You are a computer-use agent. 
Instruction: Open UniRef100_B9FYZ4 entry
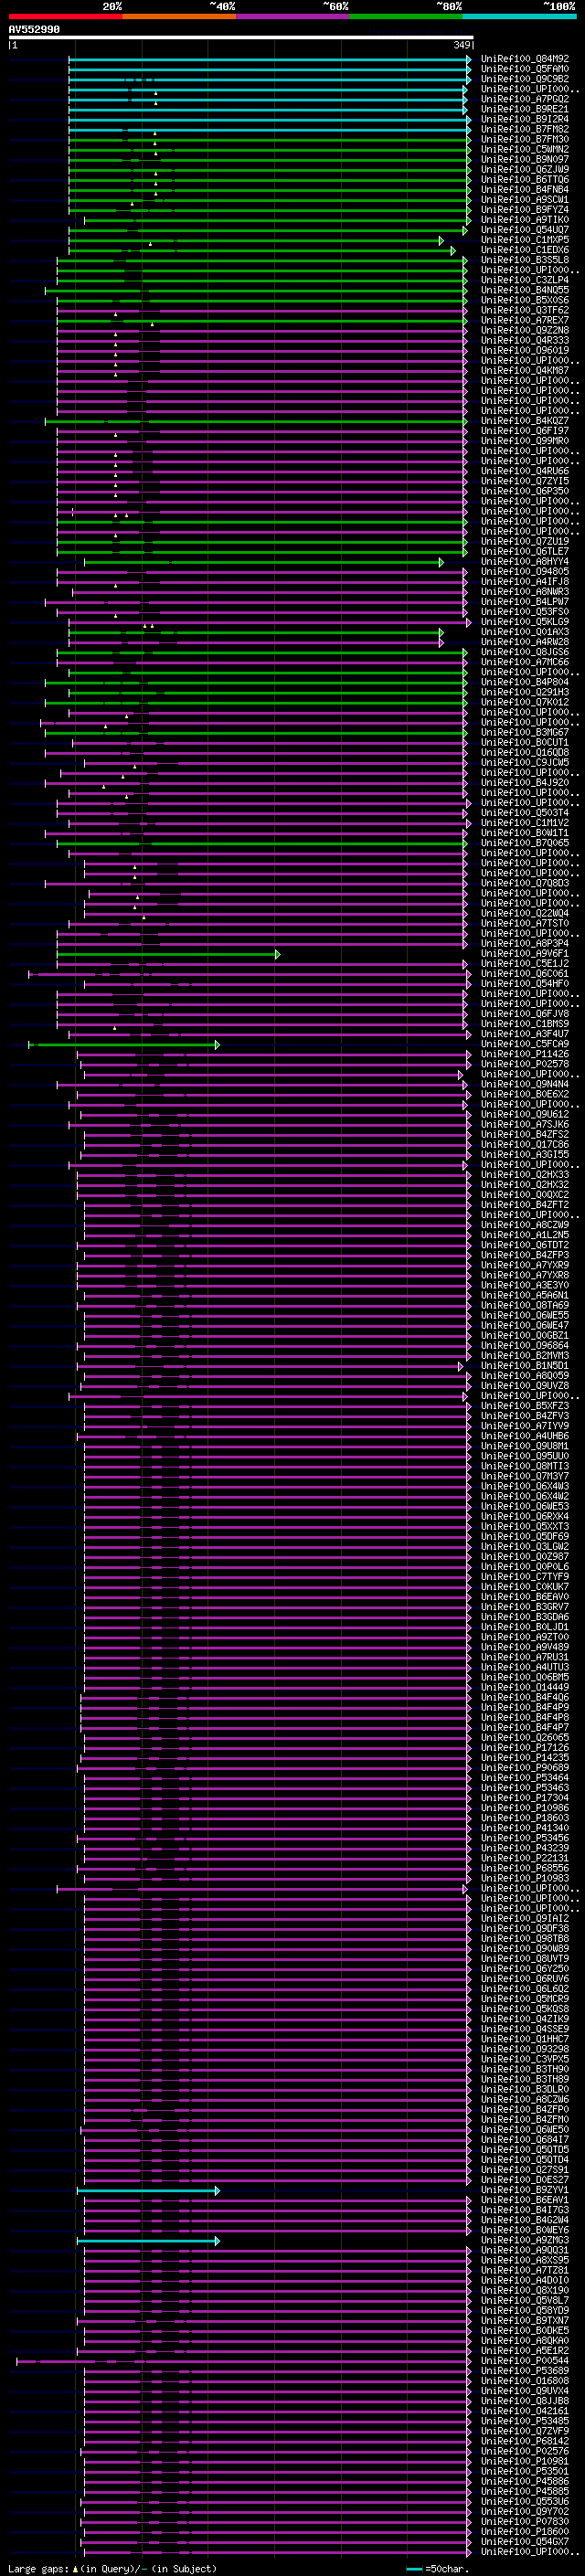click(525, 210)
